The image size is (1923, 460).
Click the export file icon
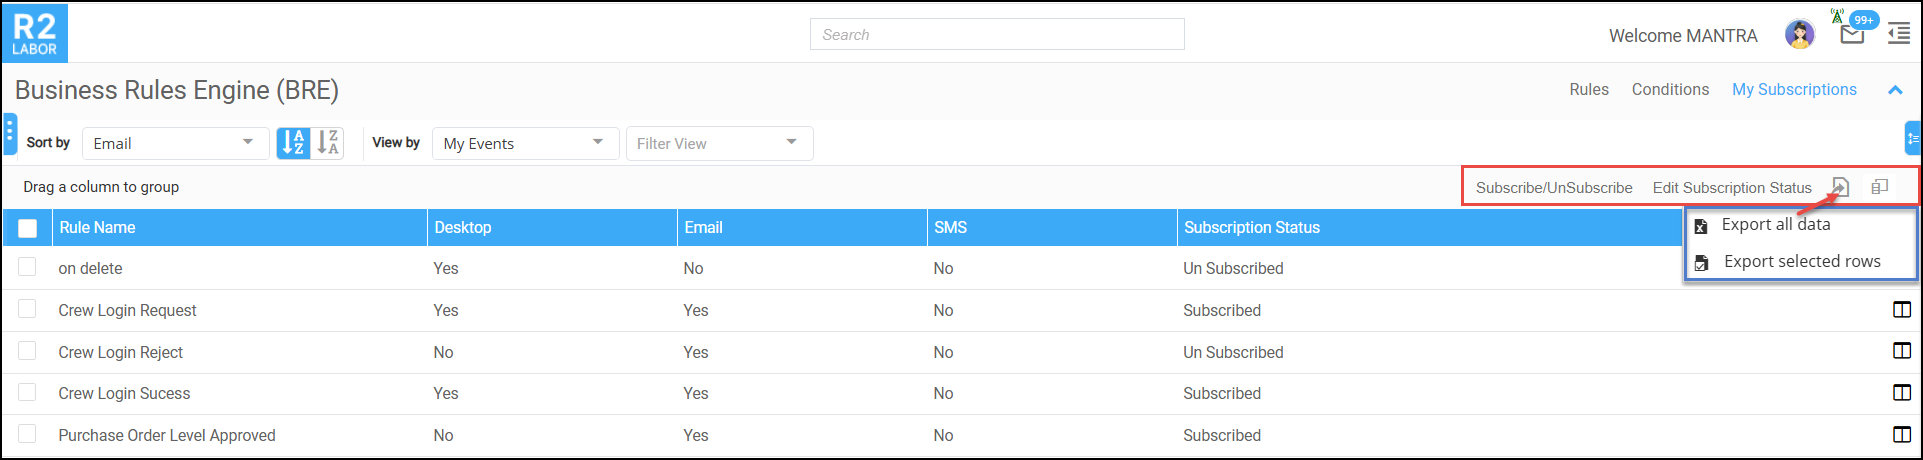click(x=1840, y=187)
